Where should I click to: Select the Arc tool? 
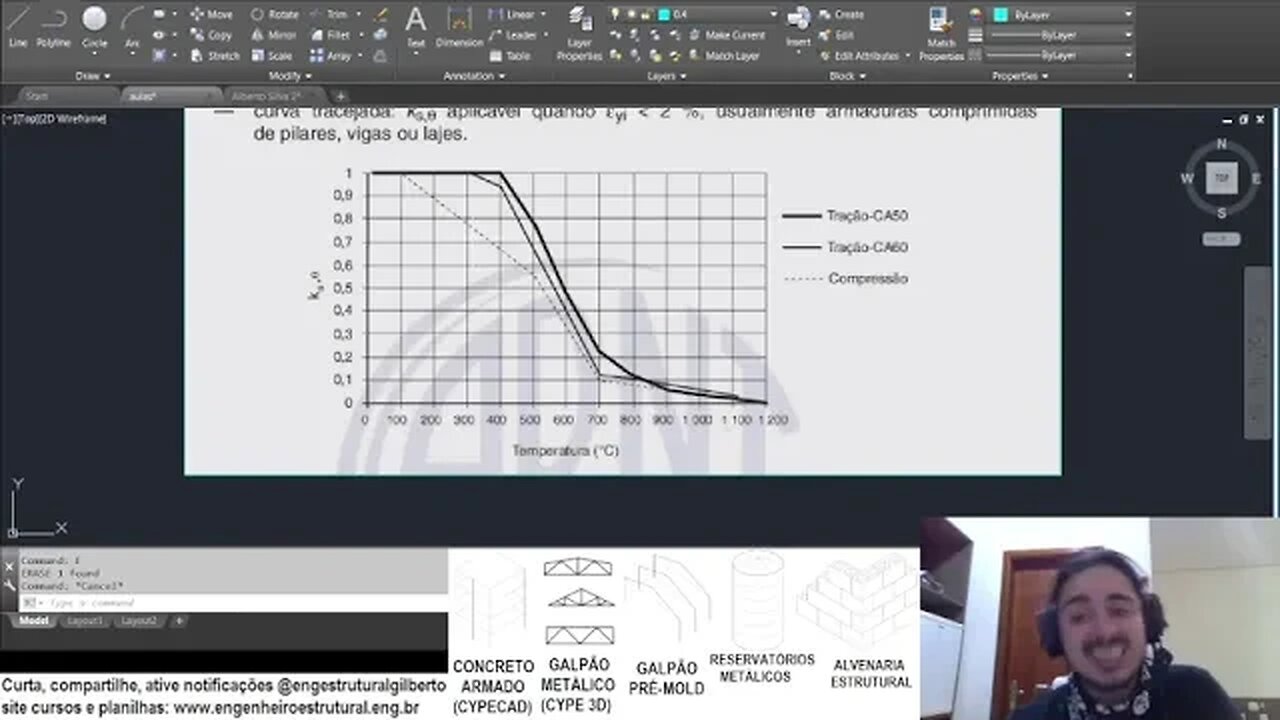point(132,26)
